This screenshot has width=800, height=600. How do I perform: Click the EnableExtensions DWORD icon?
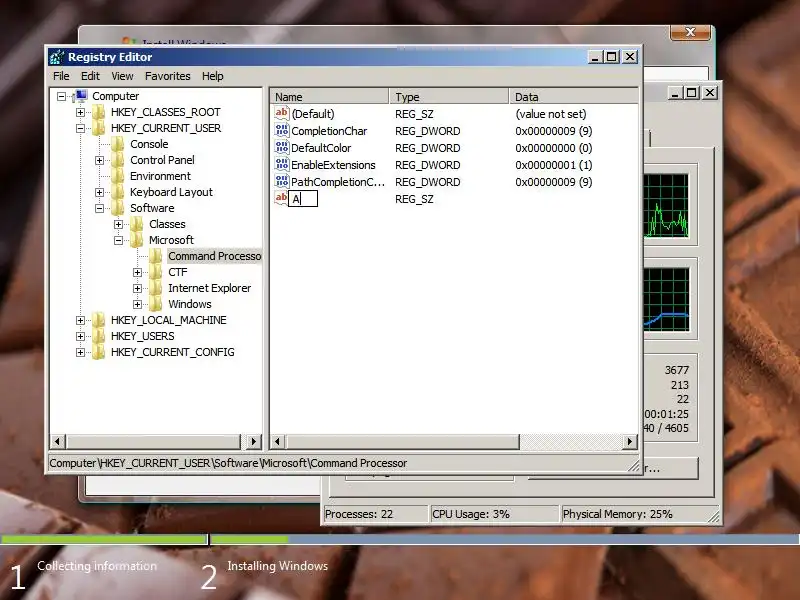coord(282,164)
